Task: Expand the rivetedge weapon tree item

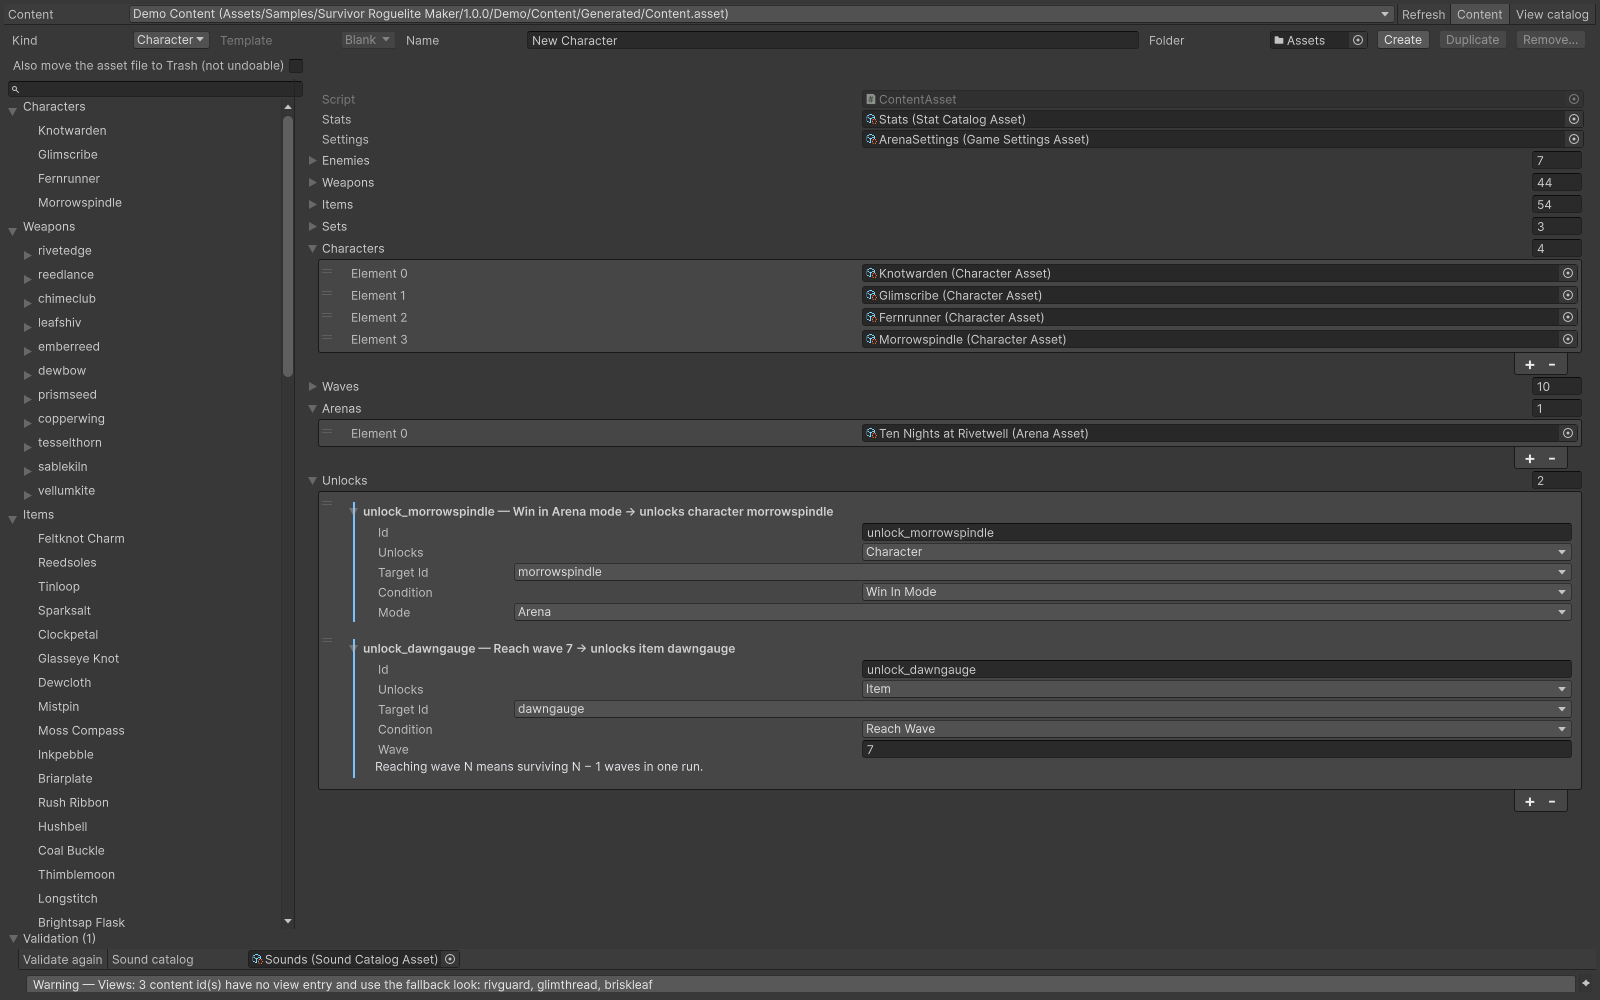Action: [28, 255]
